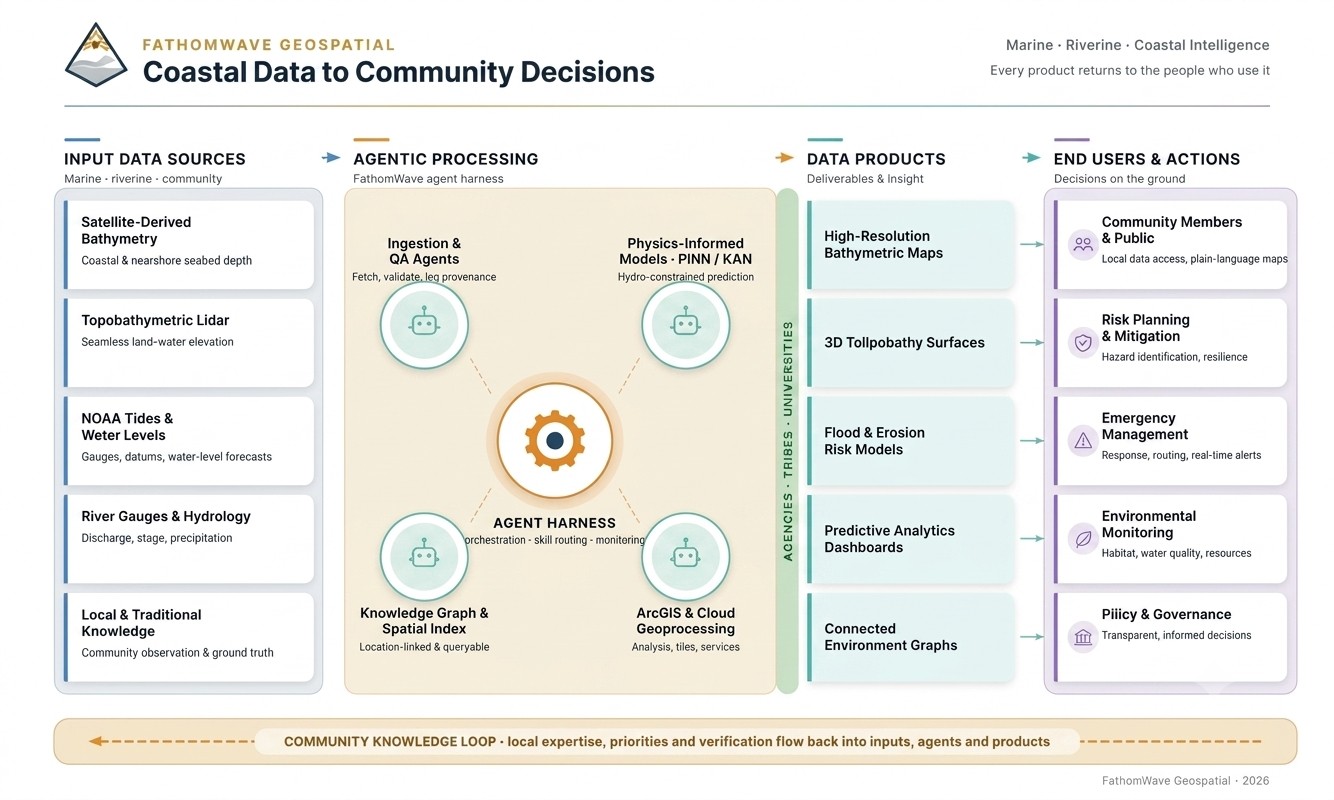Click 'Fetch, validate, log provenance' caption

pos(424,277)
